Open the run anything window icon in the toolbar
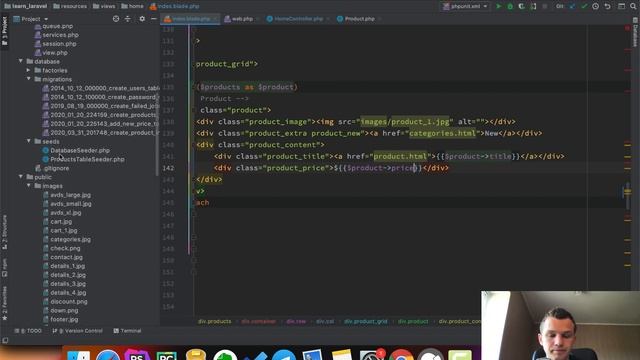640x360 pixels. click(x=621, y=7)
